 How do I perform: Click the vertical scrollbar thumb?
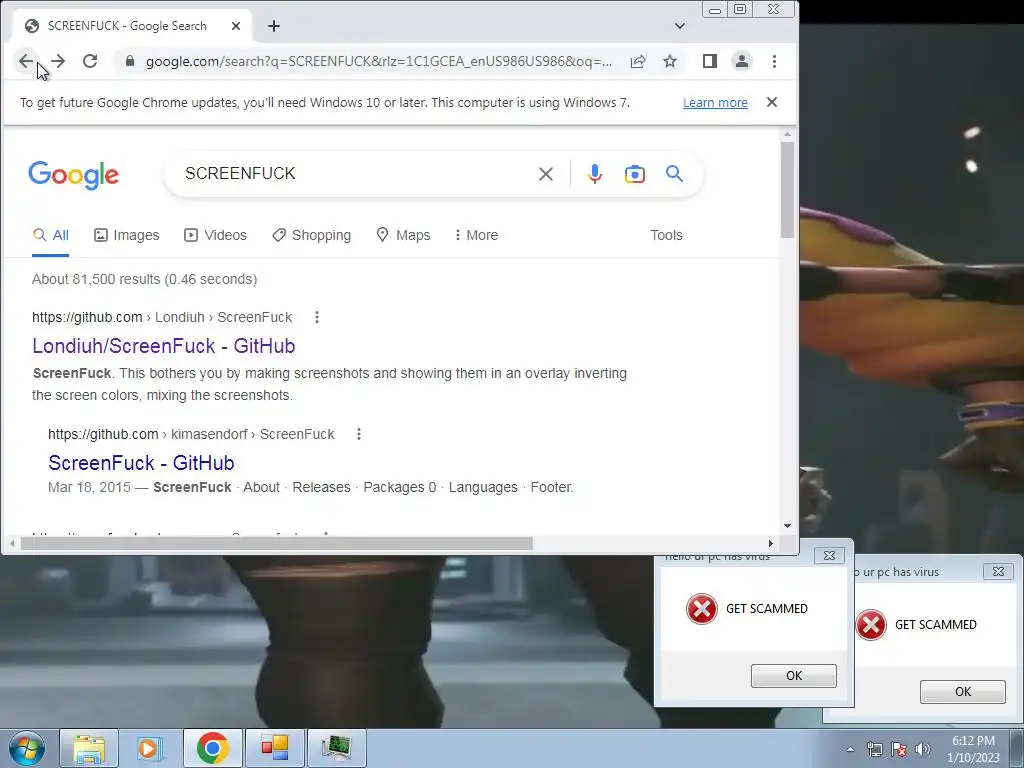tap(787, 190)
